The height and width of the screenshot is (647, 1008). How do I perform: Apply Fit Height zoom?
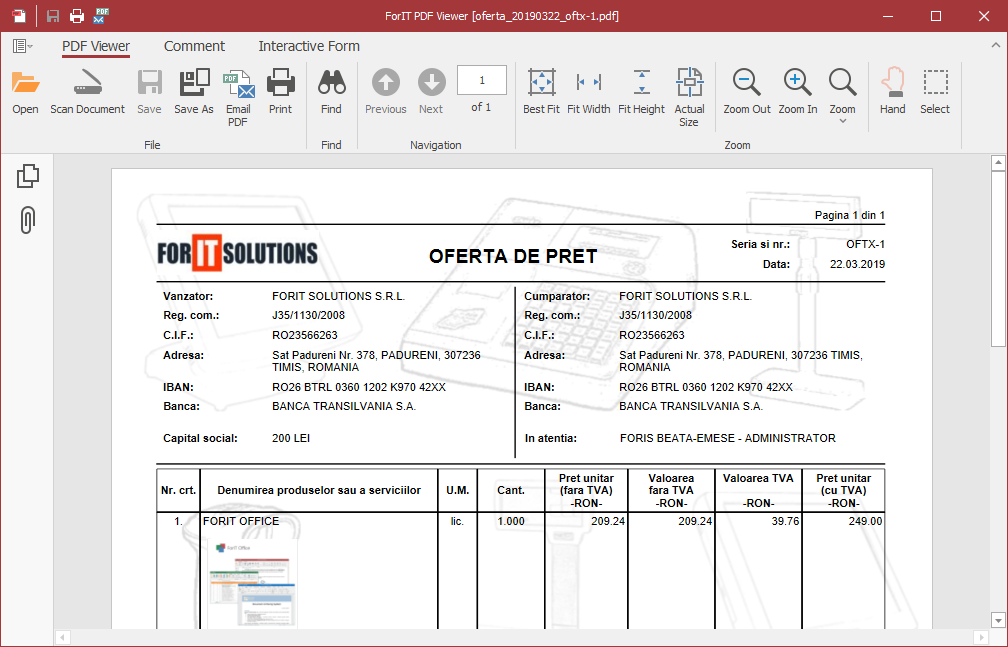(x=642, y=82)
